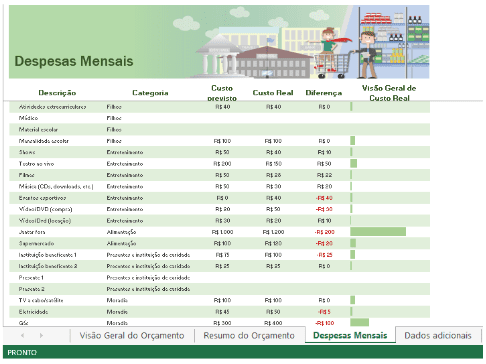Select the Gás description cell

click(23, 323)
